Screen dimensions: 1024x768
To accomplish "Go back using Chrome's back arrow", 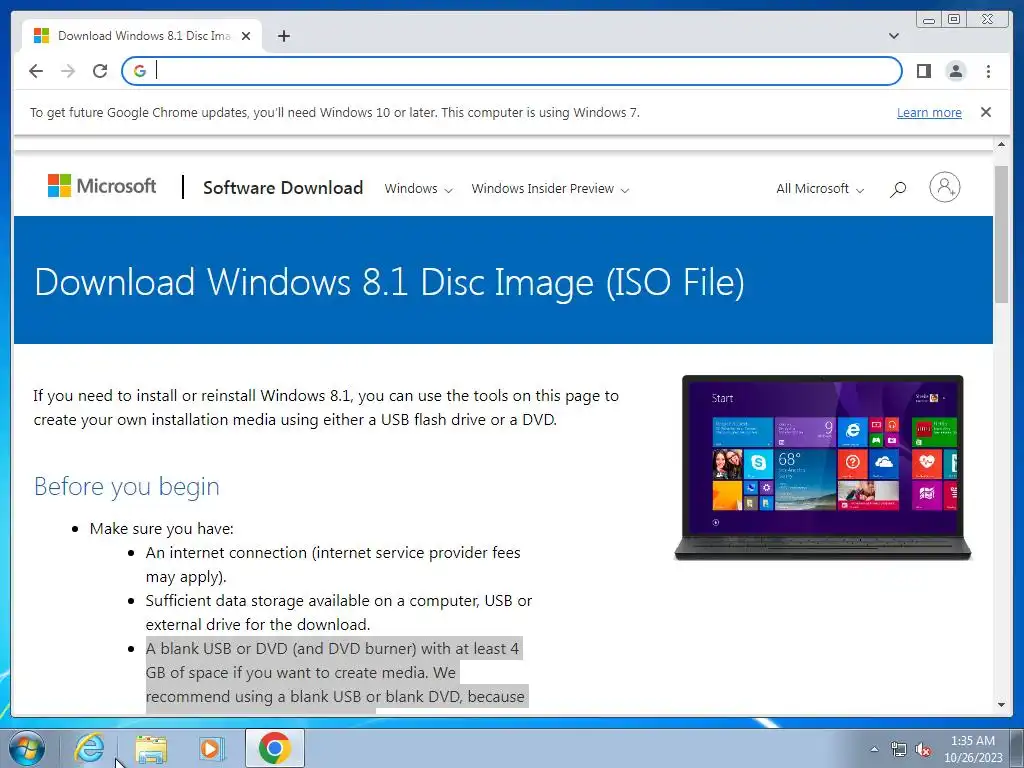I will (36, 71).
